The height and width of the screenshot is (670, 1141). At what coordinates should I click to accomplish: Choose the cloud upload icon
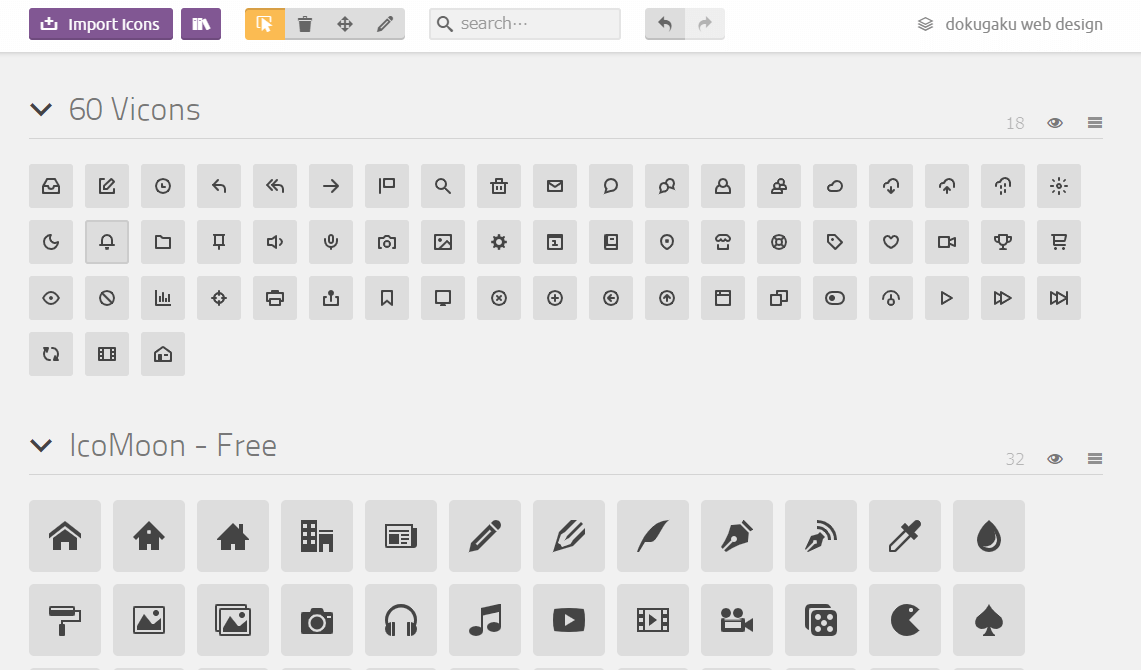point(947,186)
